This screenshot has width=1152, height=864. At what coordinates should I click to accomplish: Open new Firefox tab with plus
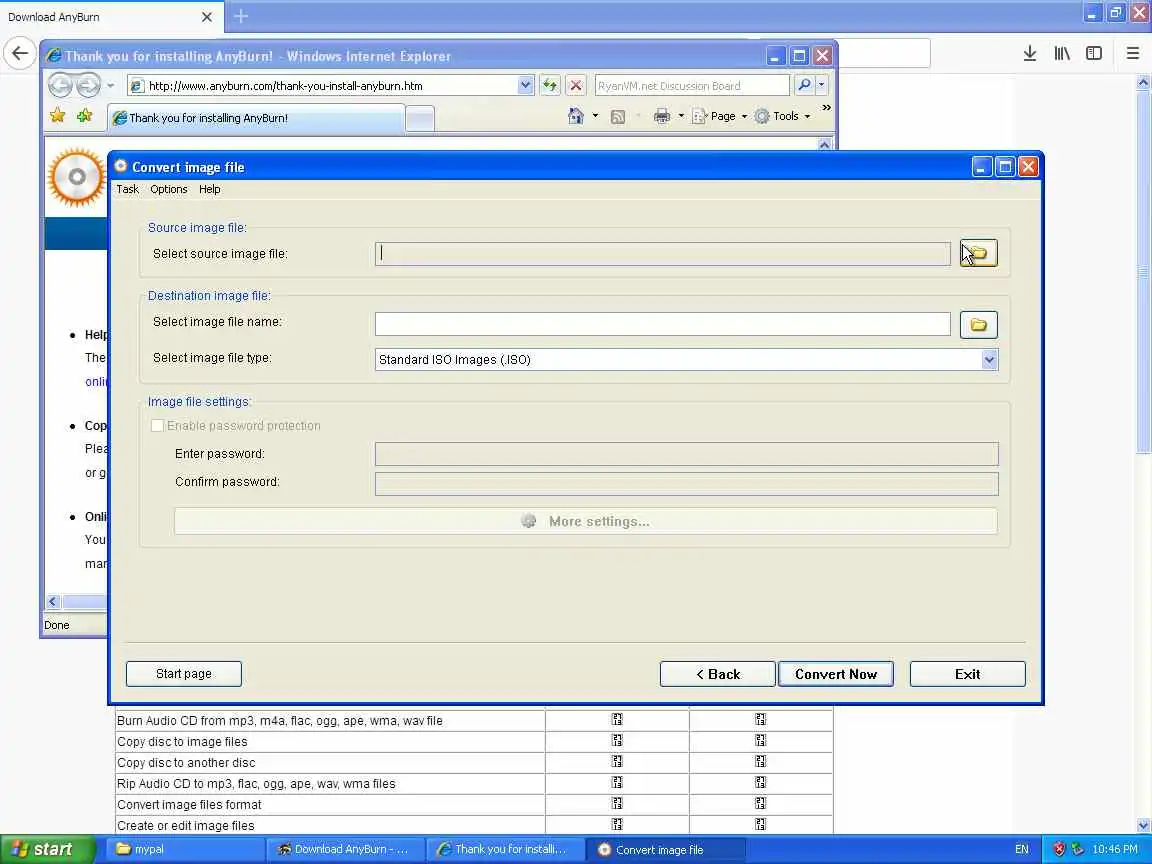pyautogui.click(x=241, y=15)
